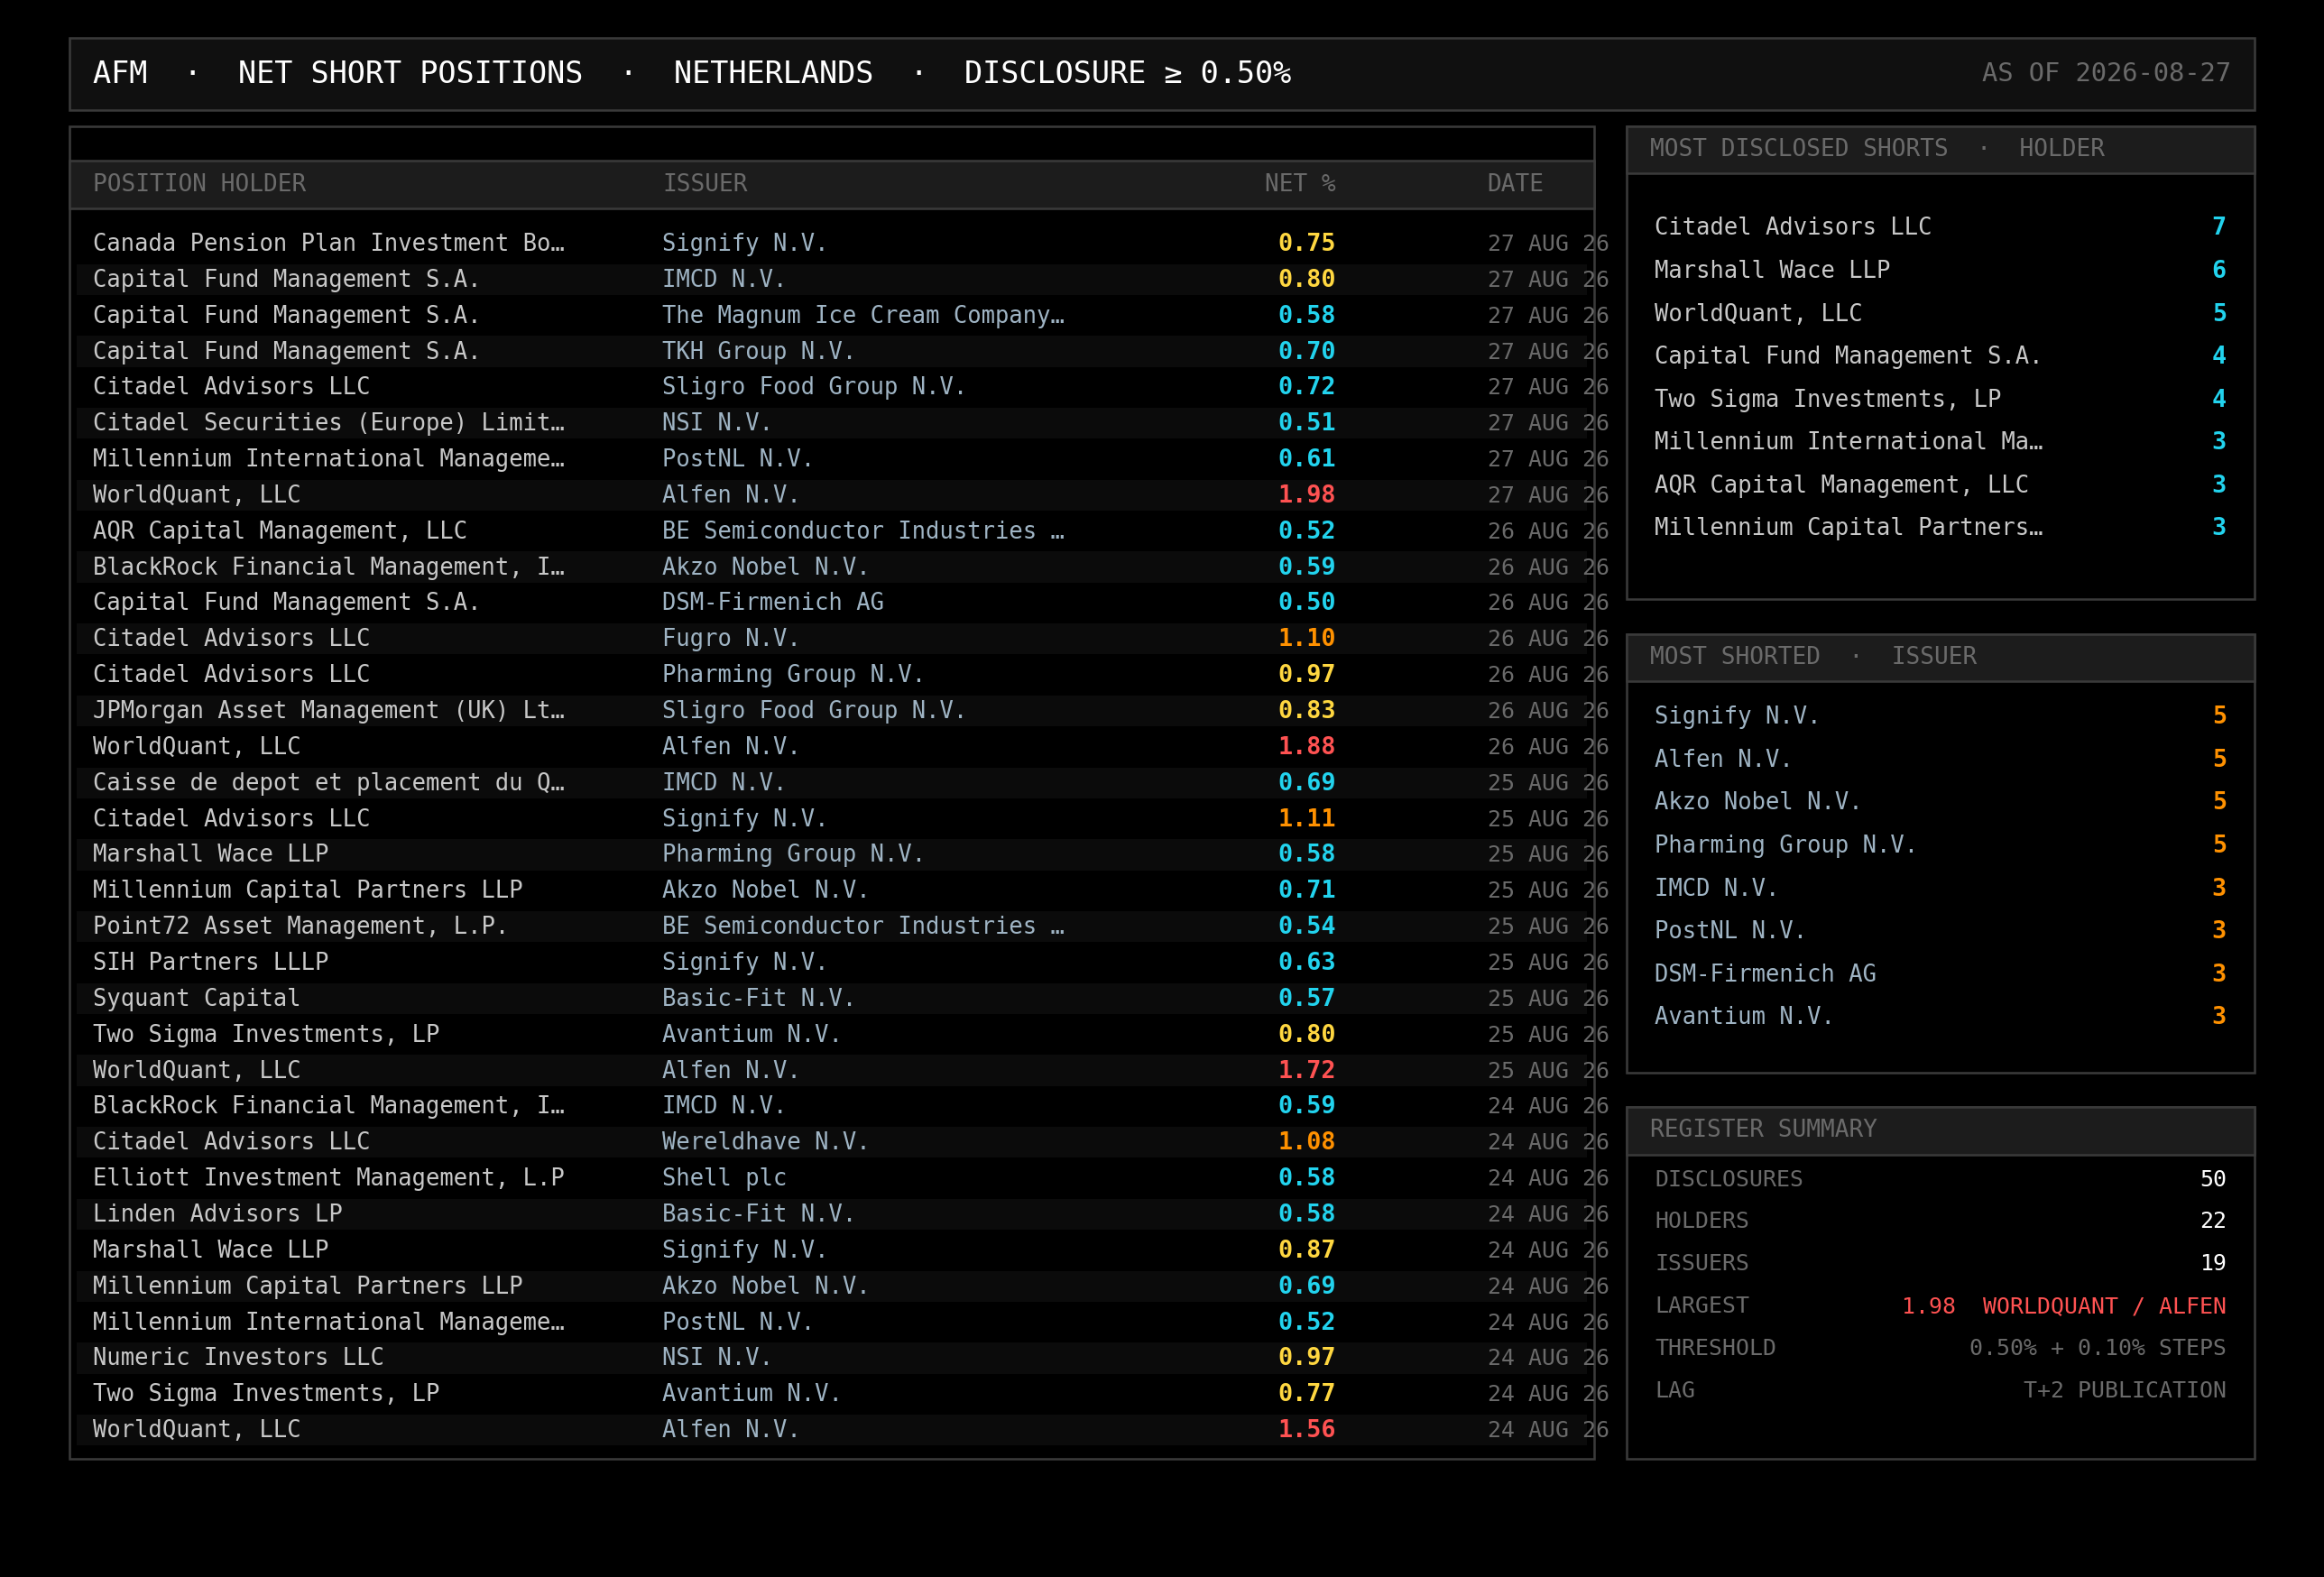Click the DISCLOSURES count 50

point(2212,1179)
